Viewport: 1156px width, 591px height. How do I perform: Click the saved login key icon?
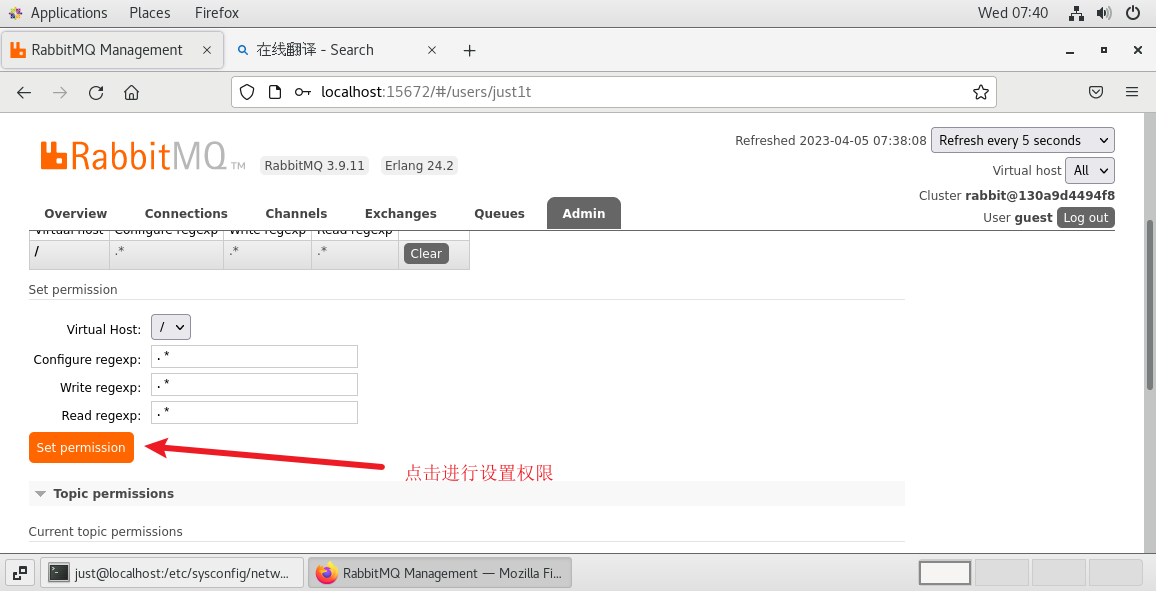(x=302, y=92)
